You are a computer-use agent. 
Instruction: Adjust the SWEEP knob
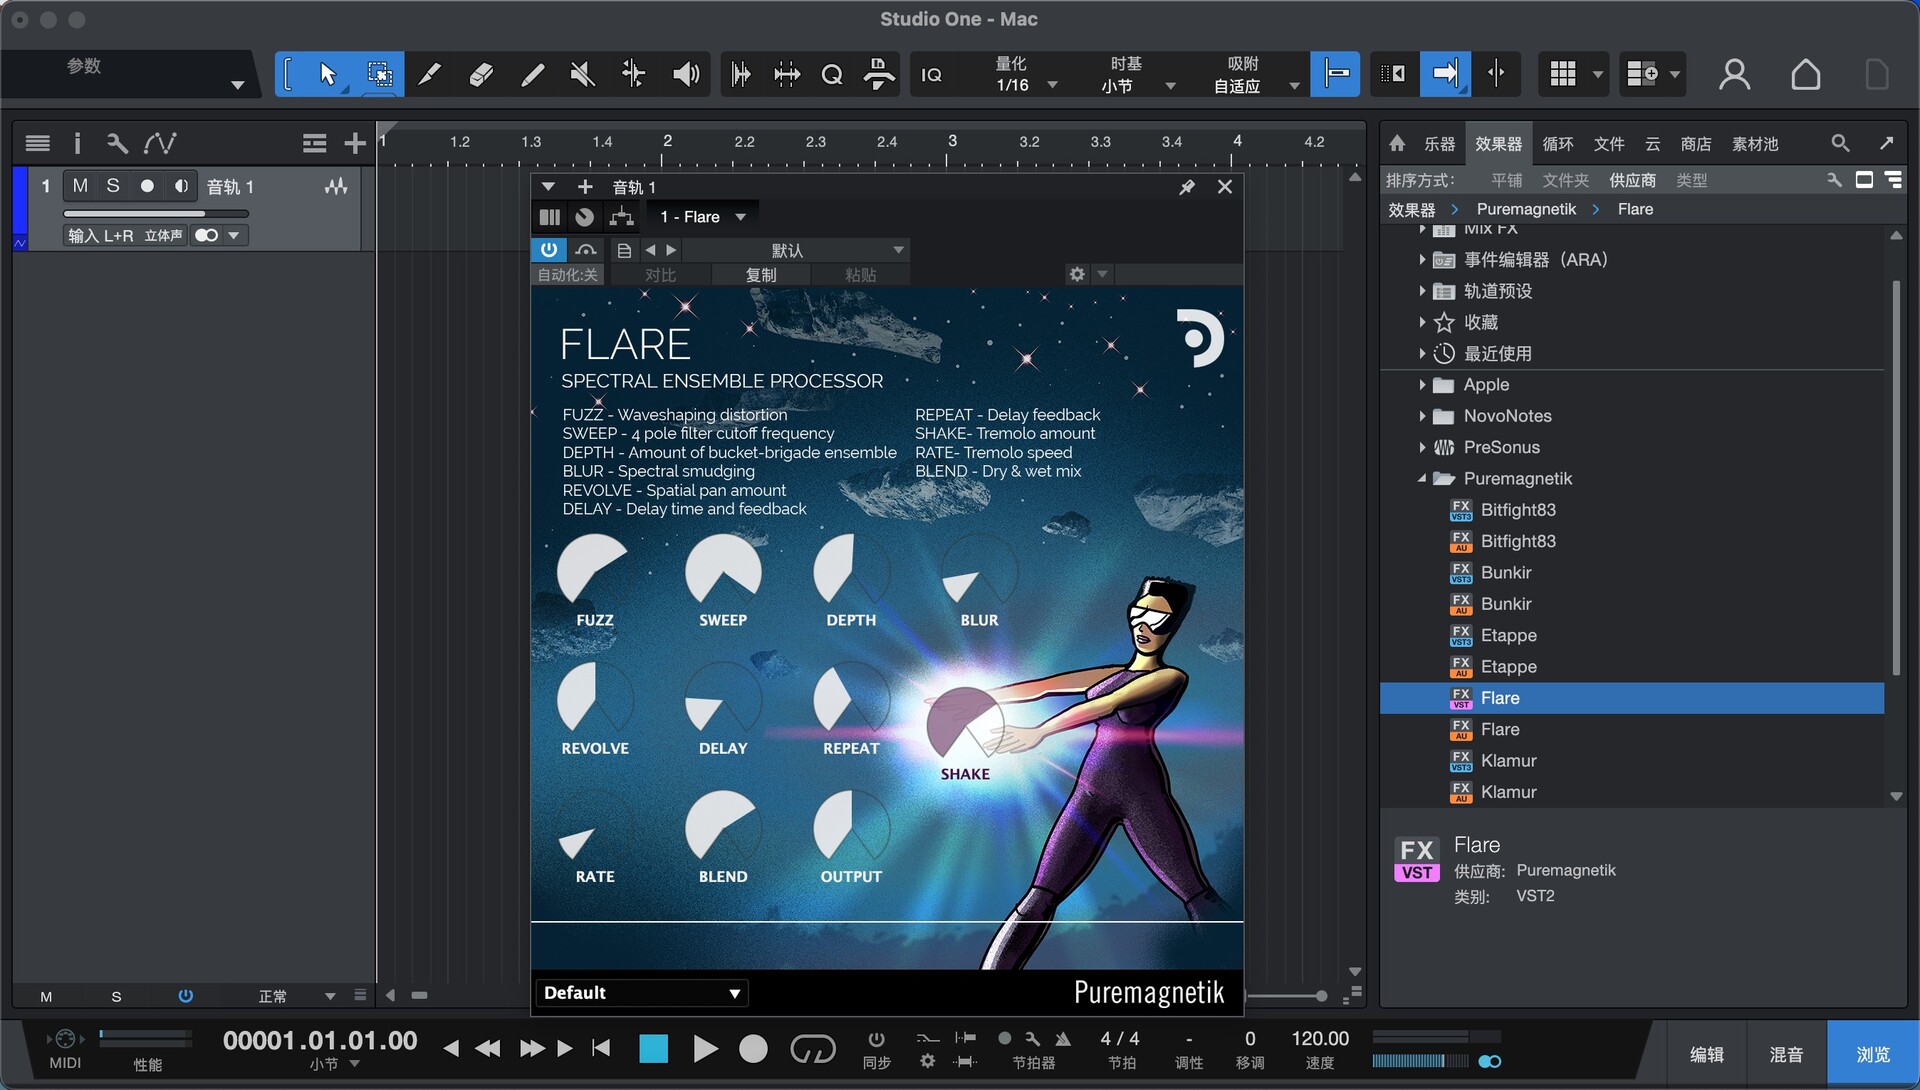click(x=722, y=570)
